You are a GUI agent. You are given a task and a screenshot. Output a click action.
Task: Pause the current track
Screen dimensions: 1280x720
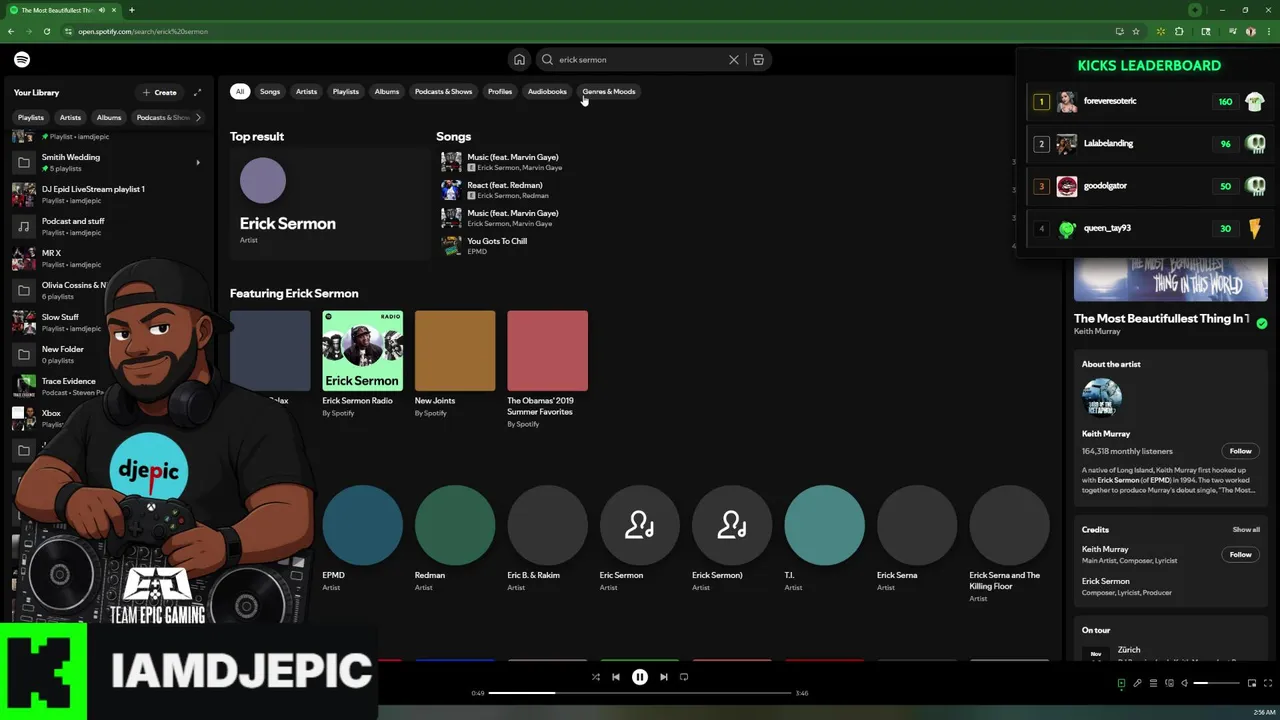(x=640, y=677)
